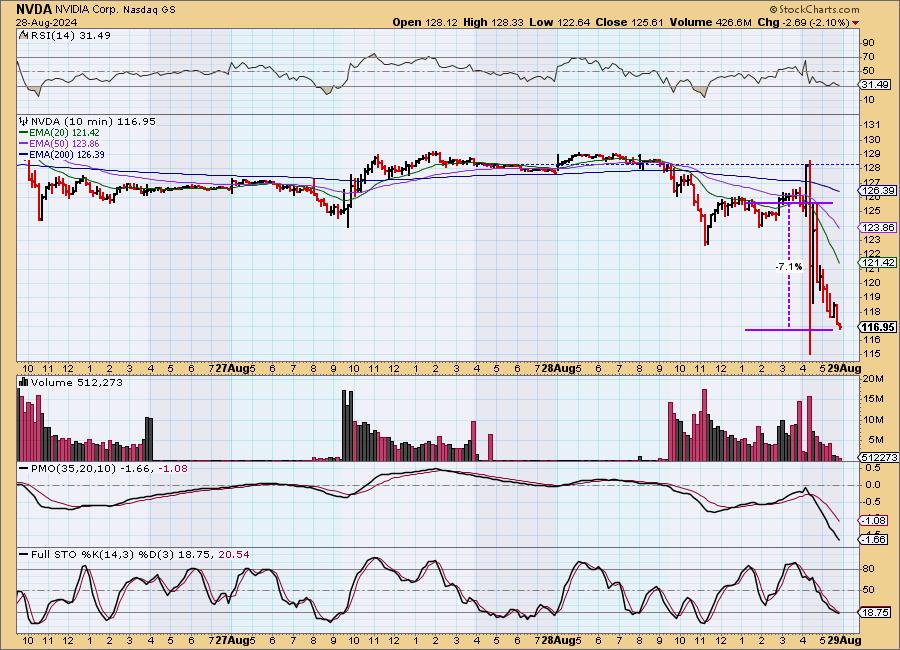Screen dimensions: 900x650
Task: Click the candlestick icon beside NVDA (10 min)
Action: (x=24, y=121)
